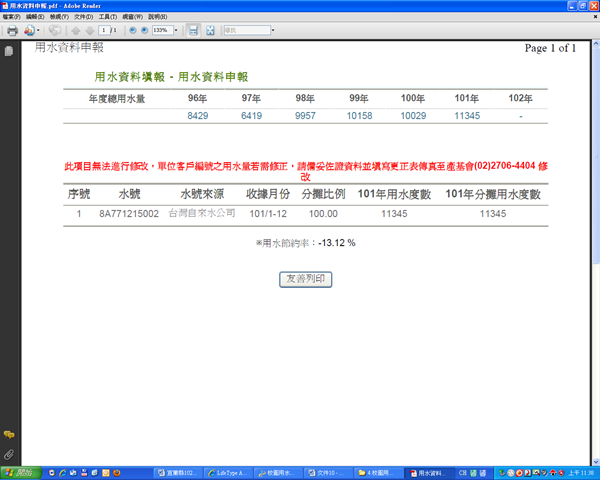This screenshot has height=480, width=600.
Task: Click the 97年 value 6419
Action: coord(251,116)
